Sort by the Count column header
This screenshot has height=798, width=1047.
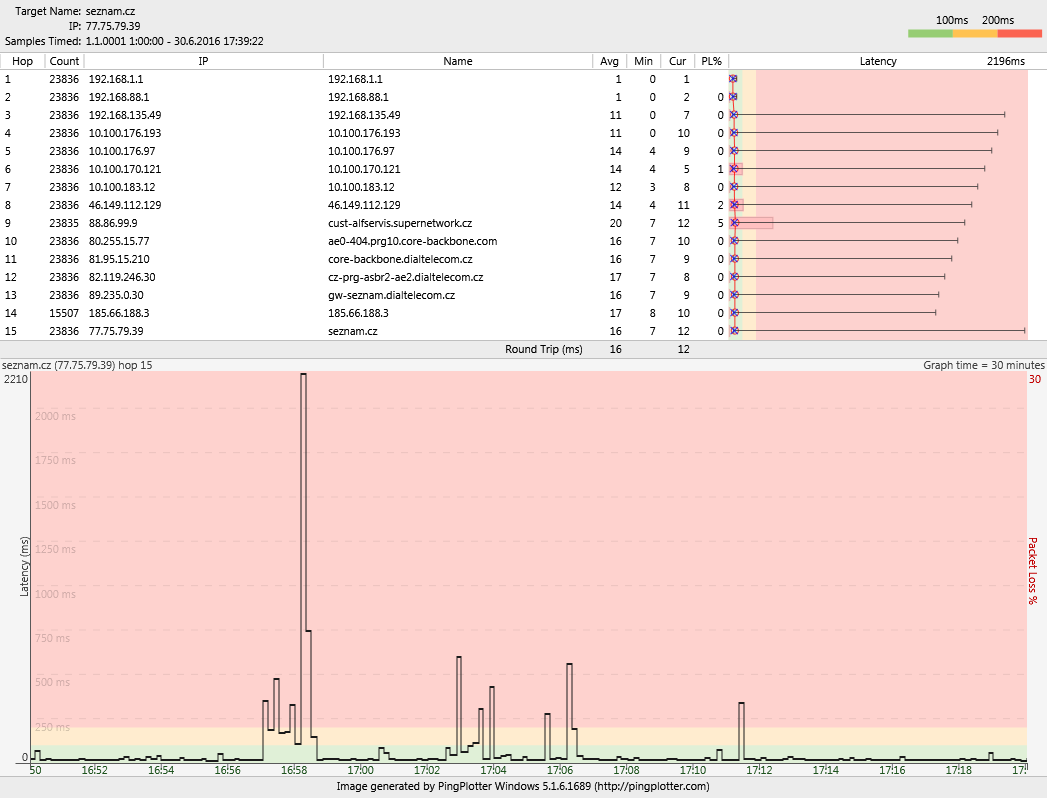coord(64,61)
